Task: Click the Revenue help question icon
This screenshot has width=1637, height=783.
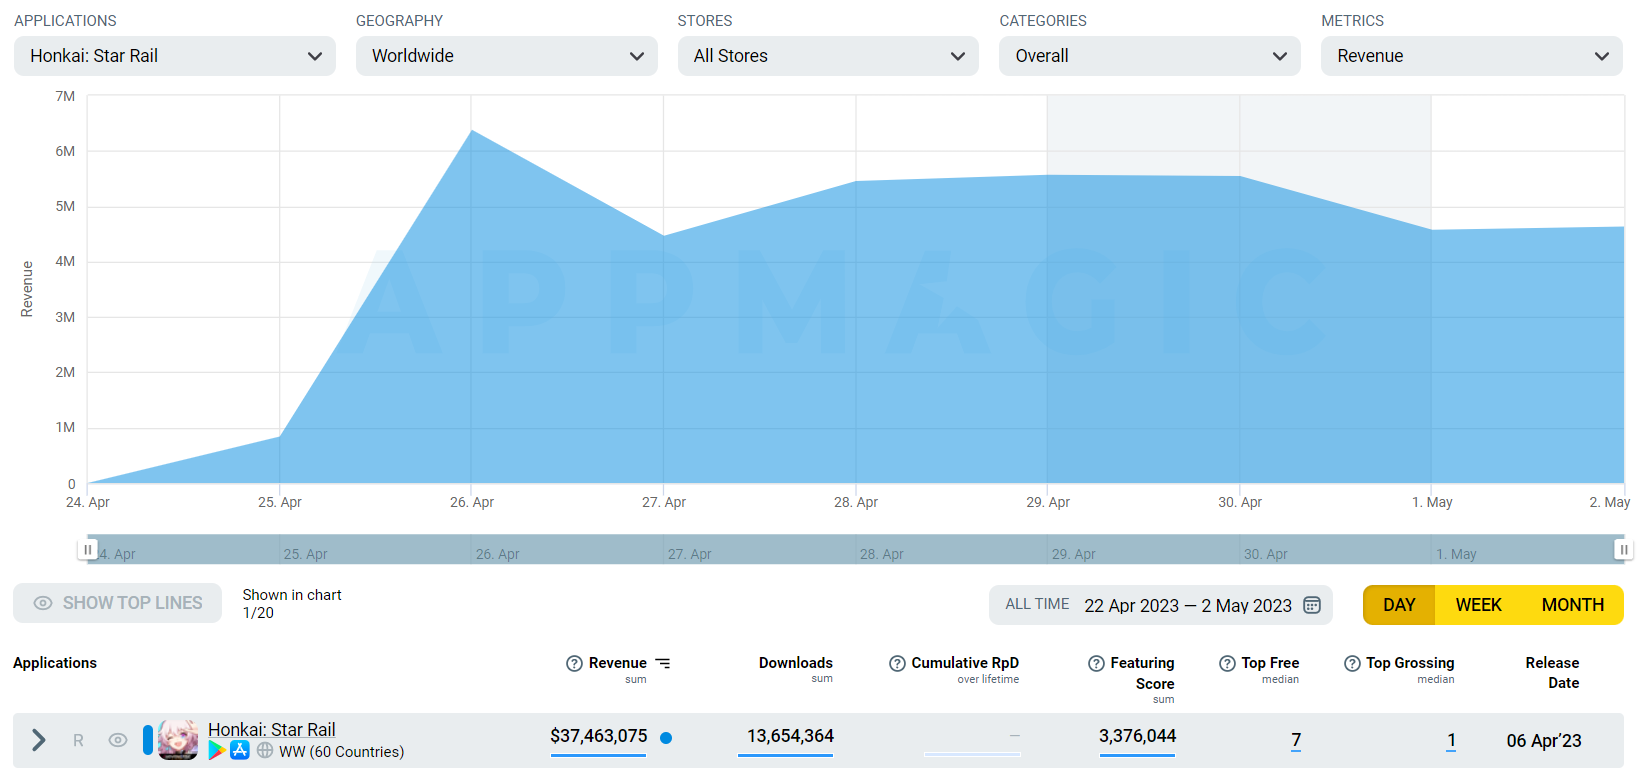Action: (574, 664)
